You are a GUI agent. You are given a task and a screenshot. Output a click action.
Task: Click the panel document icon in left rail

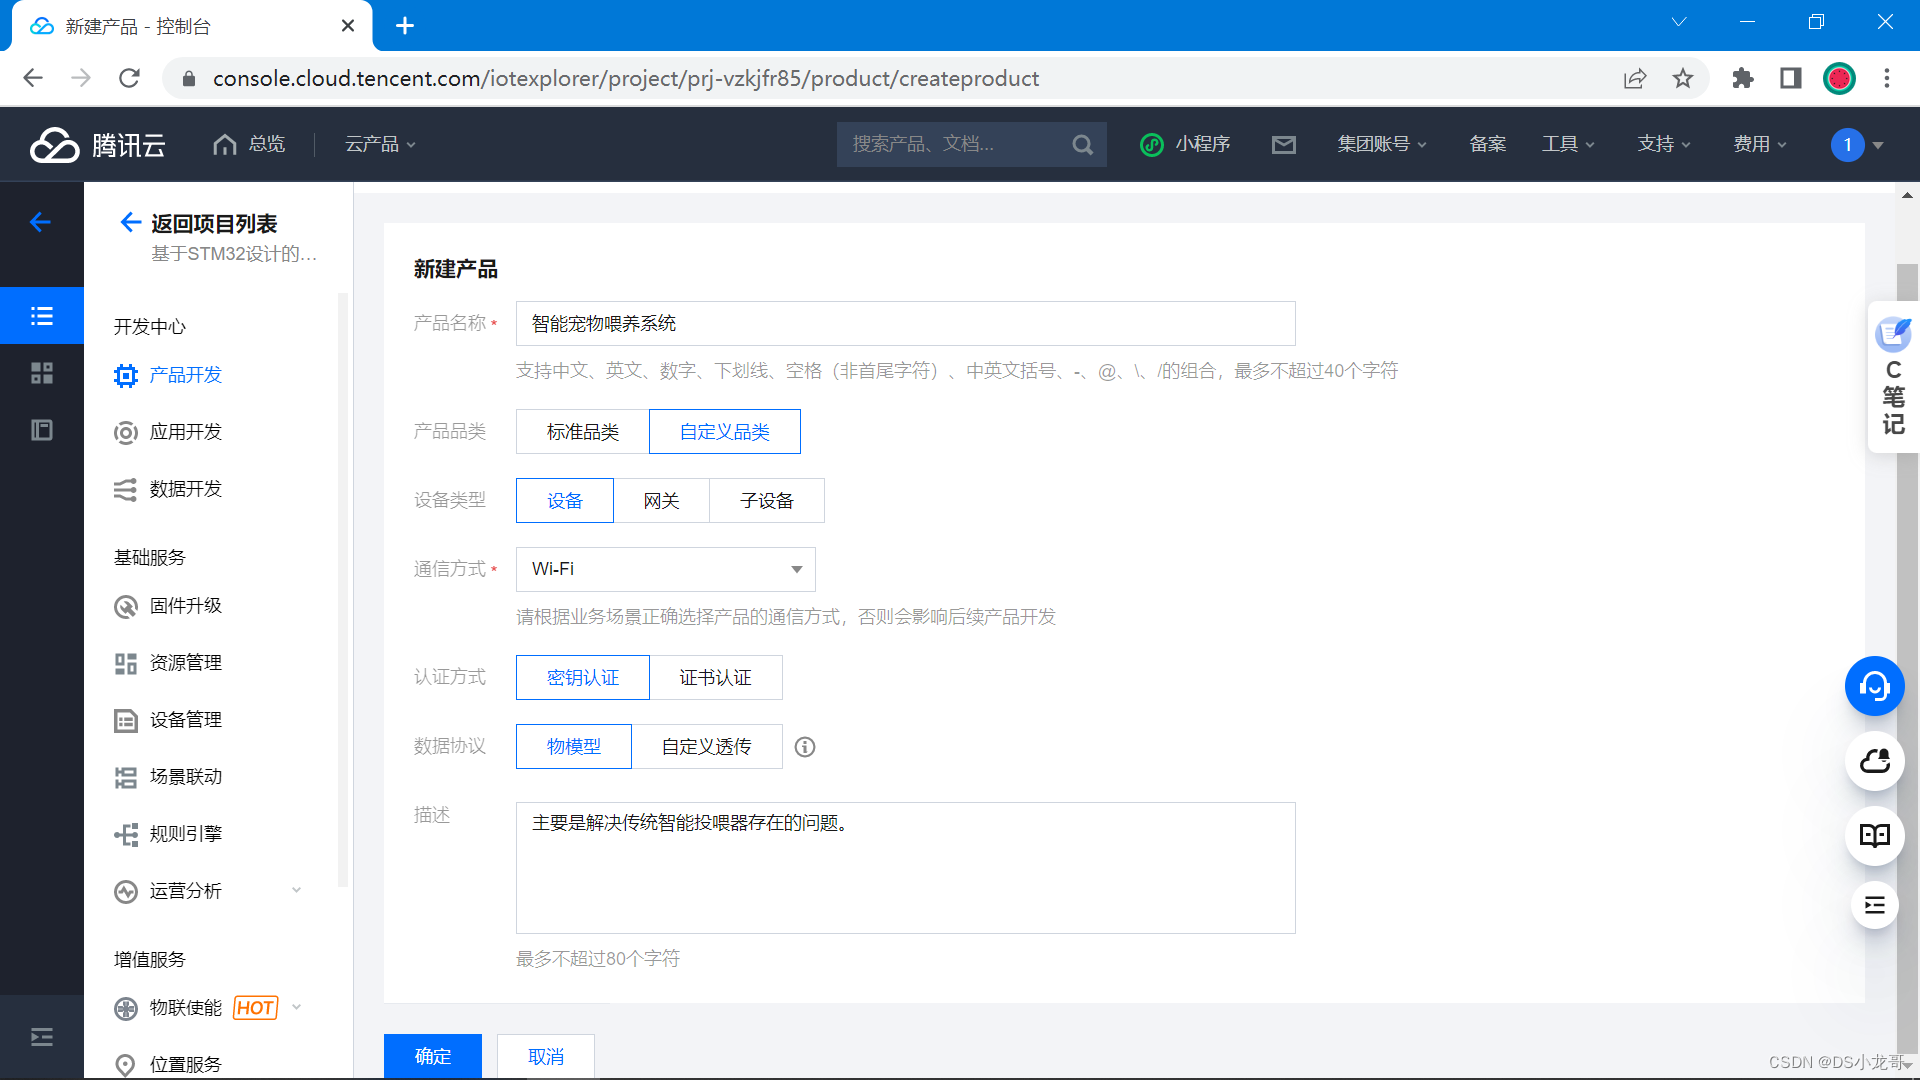[x=42, y=430]
